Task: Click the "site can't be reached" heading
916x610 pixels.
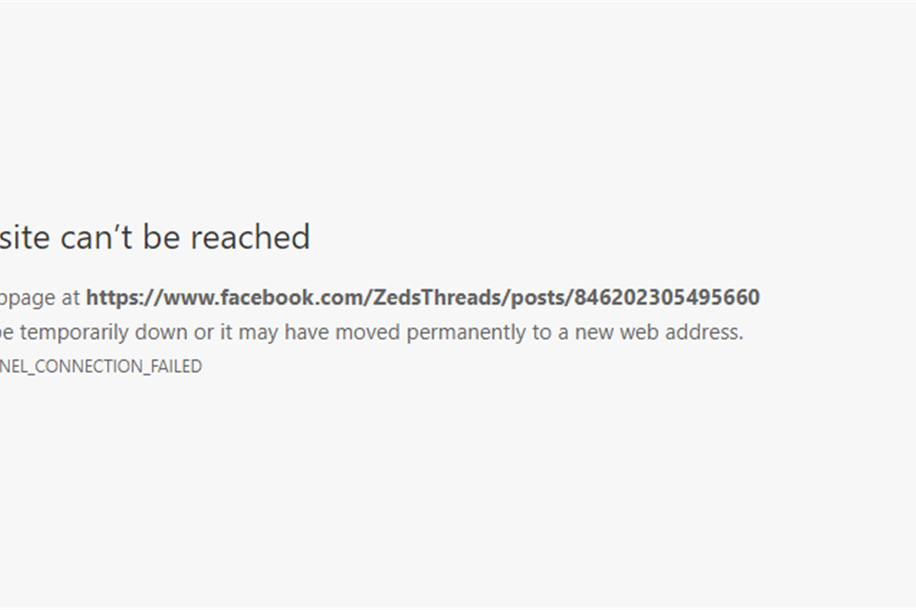Action: coord(155,237)
